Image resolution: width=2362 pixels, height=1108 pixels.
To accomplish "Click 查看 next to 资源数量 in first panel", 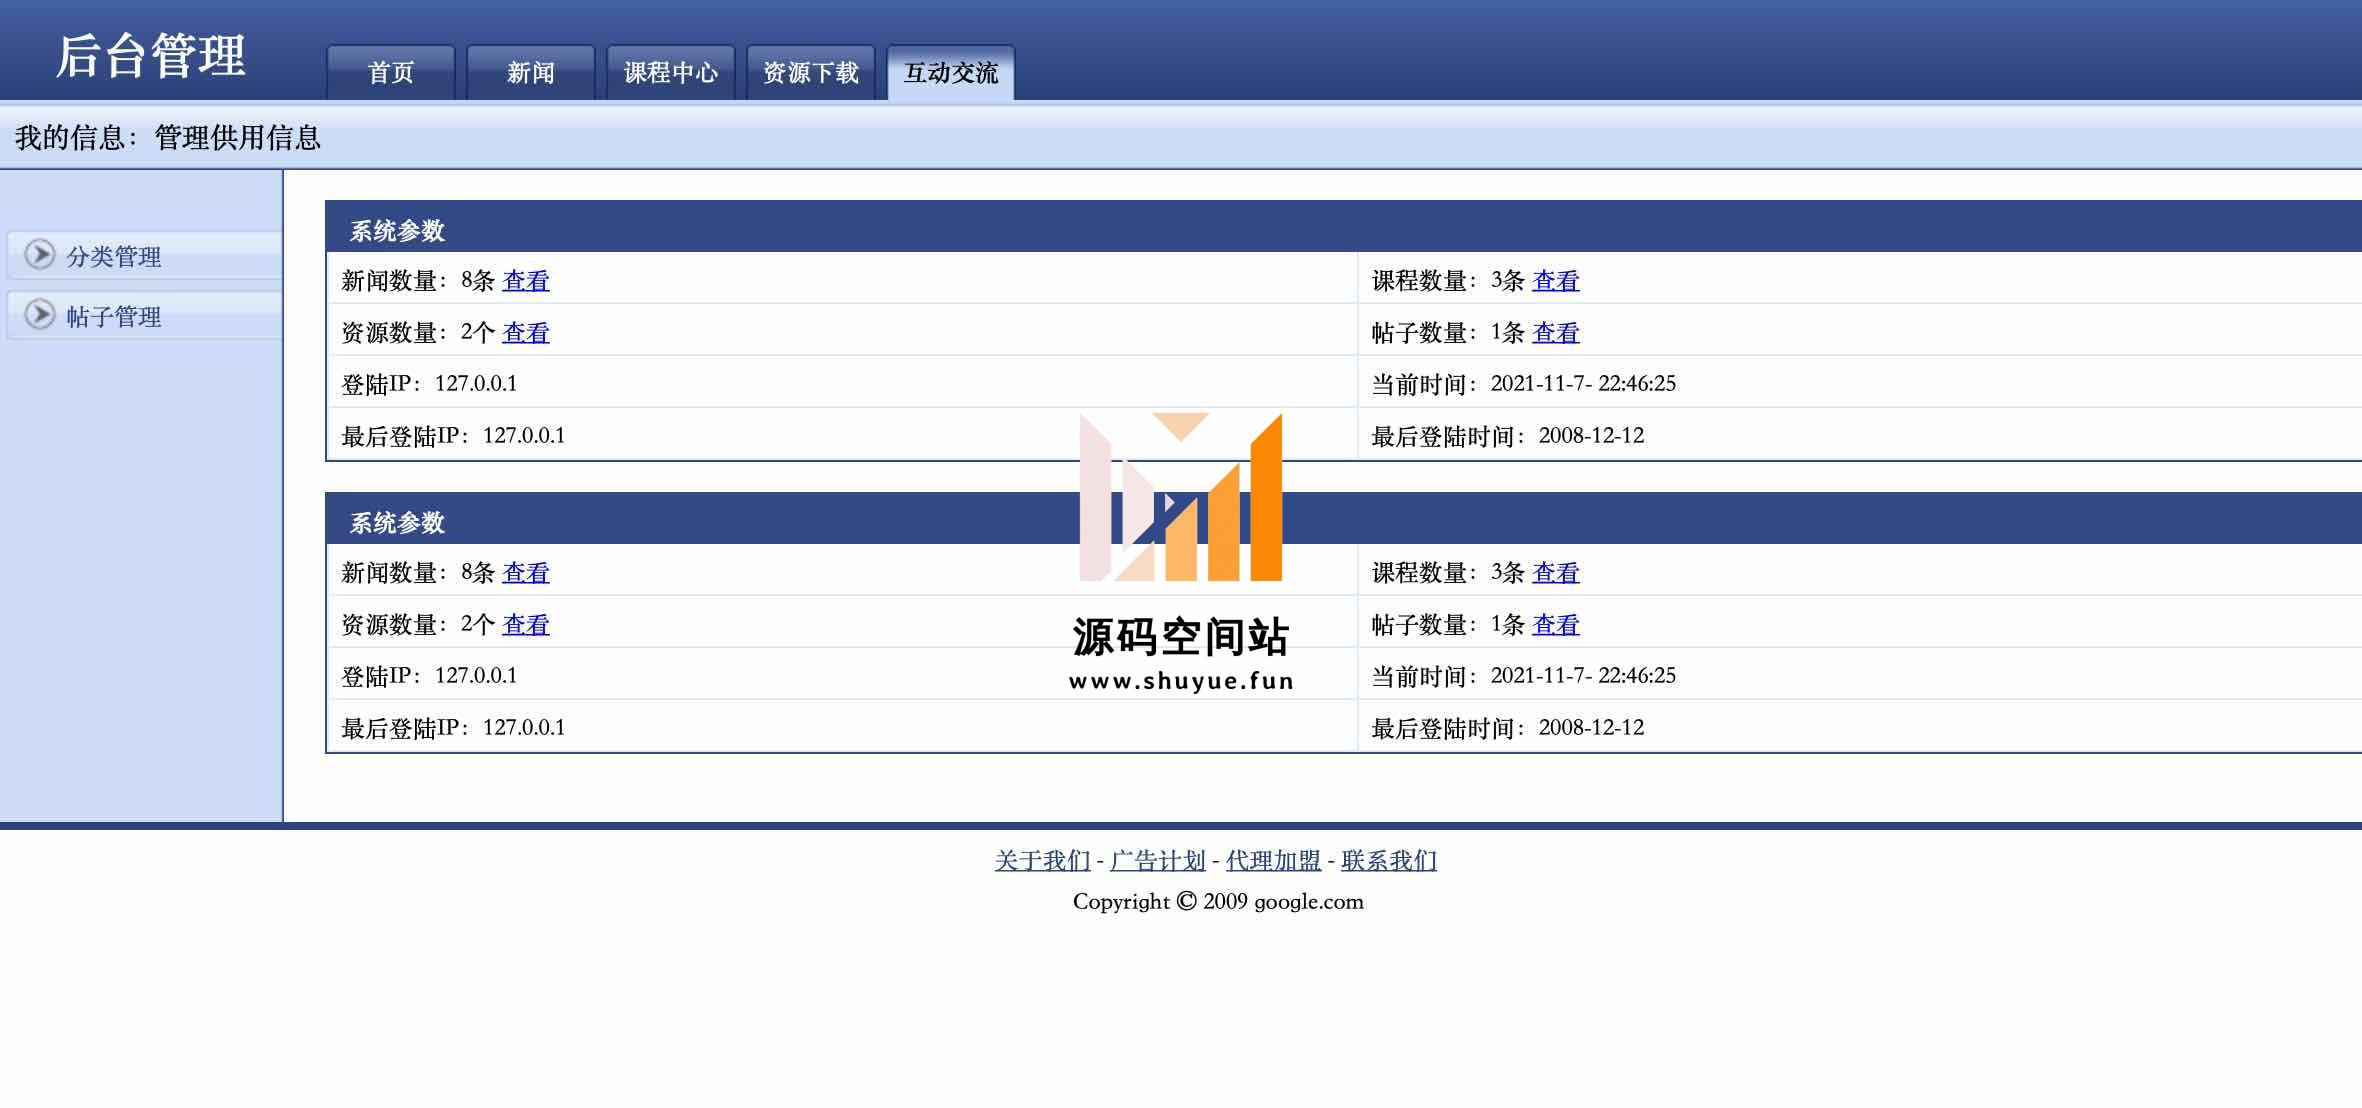I will tap(526, 333).
